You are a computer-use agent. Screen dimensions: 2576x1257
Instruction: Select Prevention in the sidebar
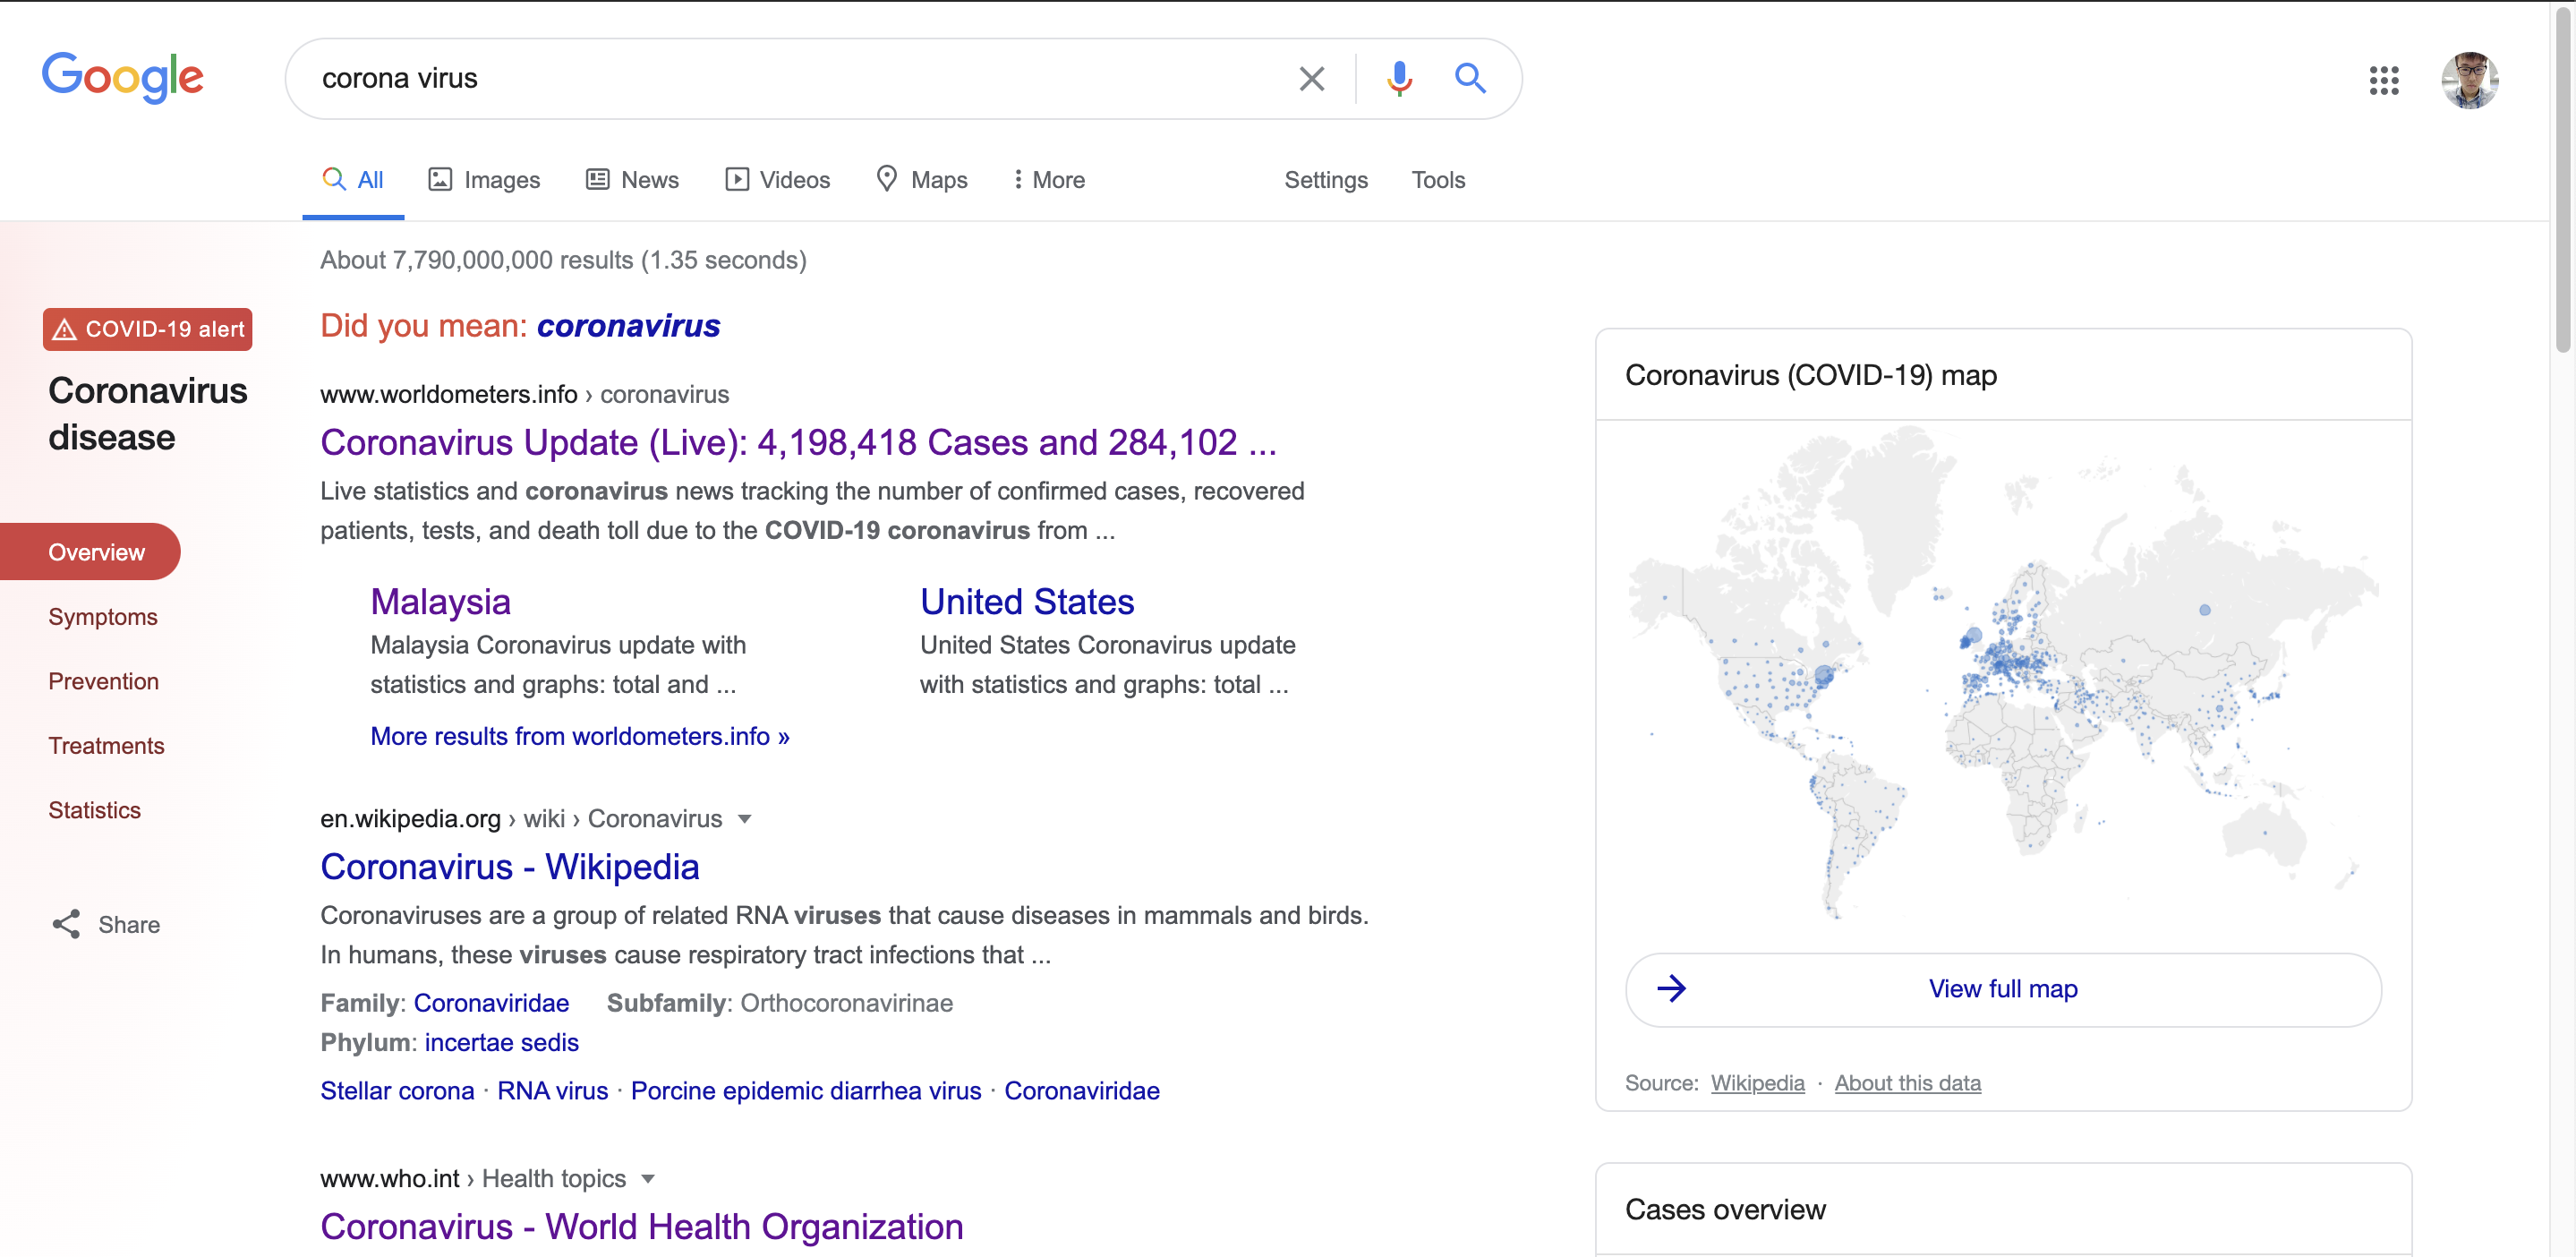pos(103,681)
